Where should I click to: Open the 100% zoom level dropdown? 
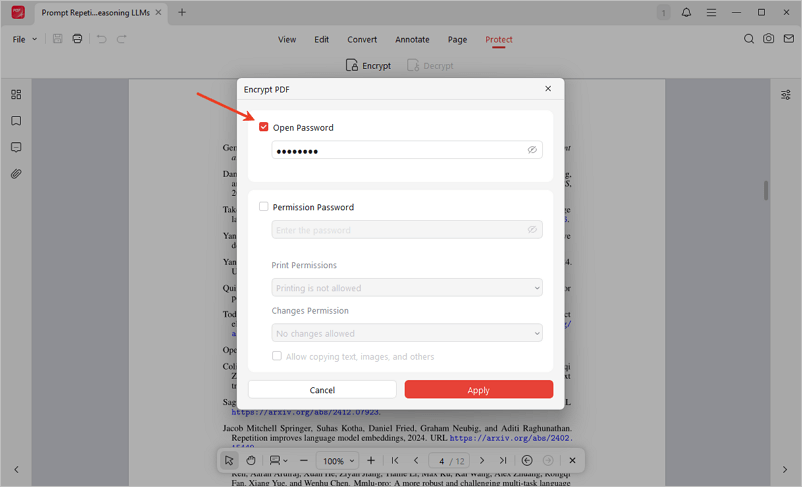tap(337, 461)
